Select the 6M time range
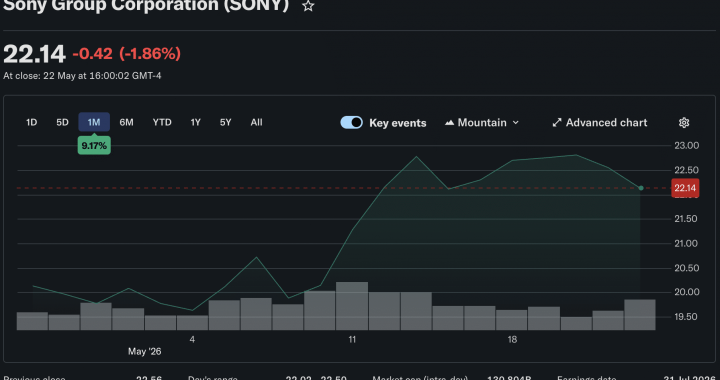Screen dimensions: 720x380 tap(126, 123)
